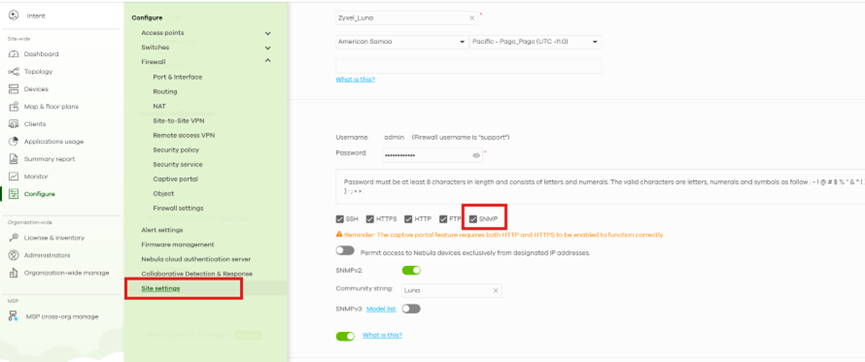Collapse the Firewall menu chevron
Viewport: 865px width, 362px height.
click(x=268, y=61)
